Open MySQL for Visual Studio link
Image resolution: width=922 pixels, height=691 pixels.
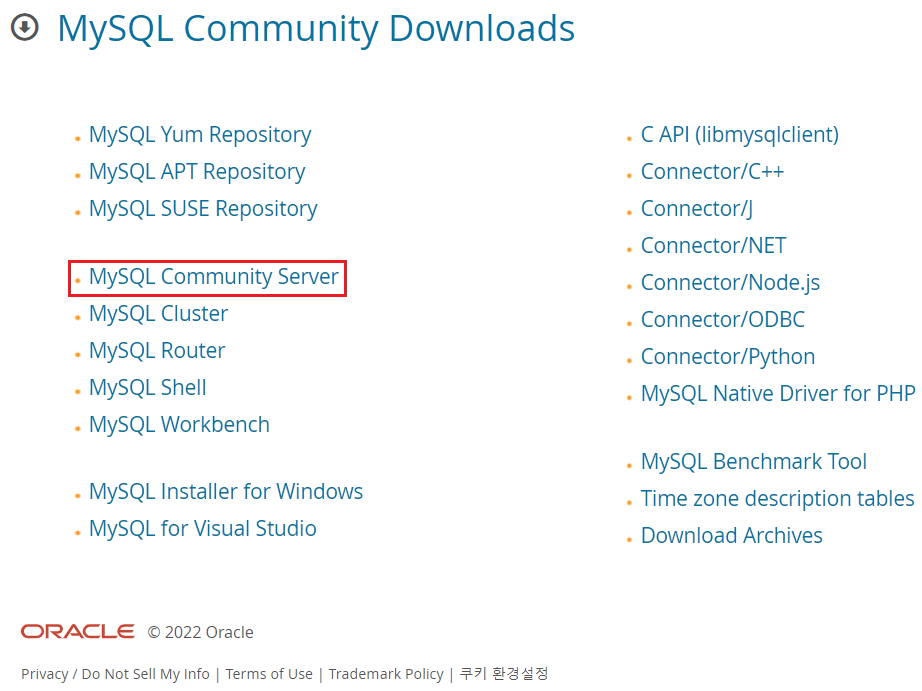coord(203,529)
